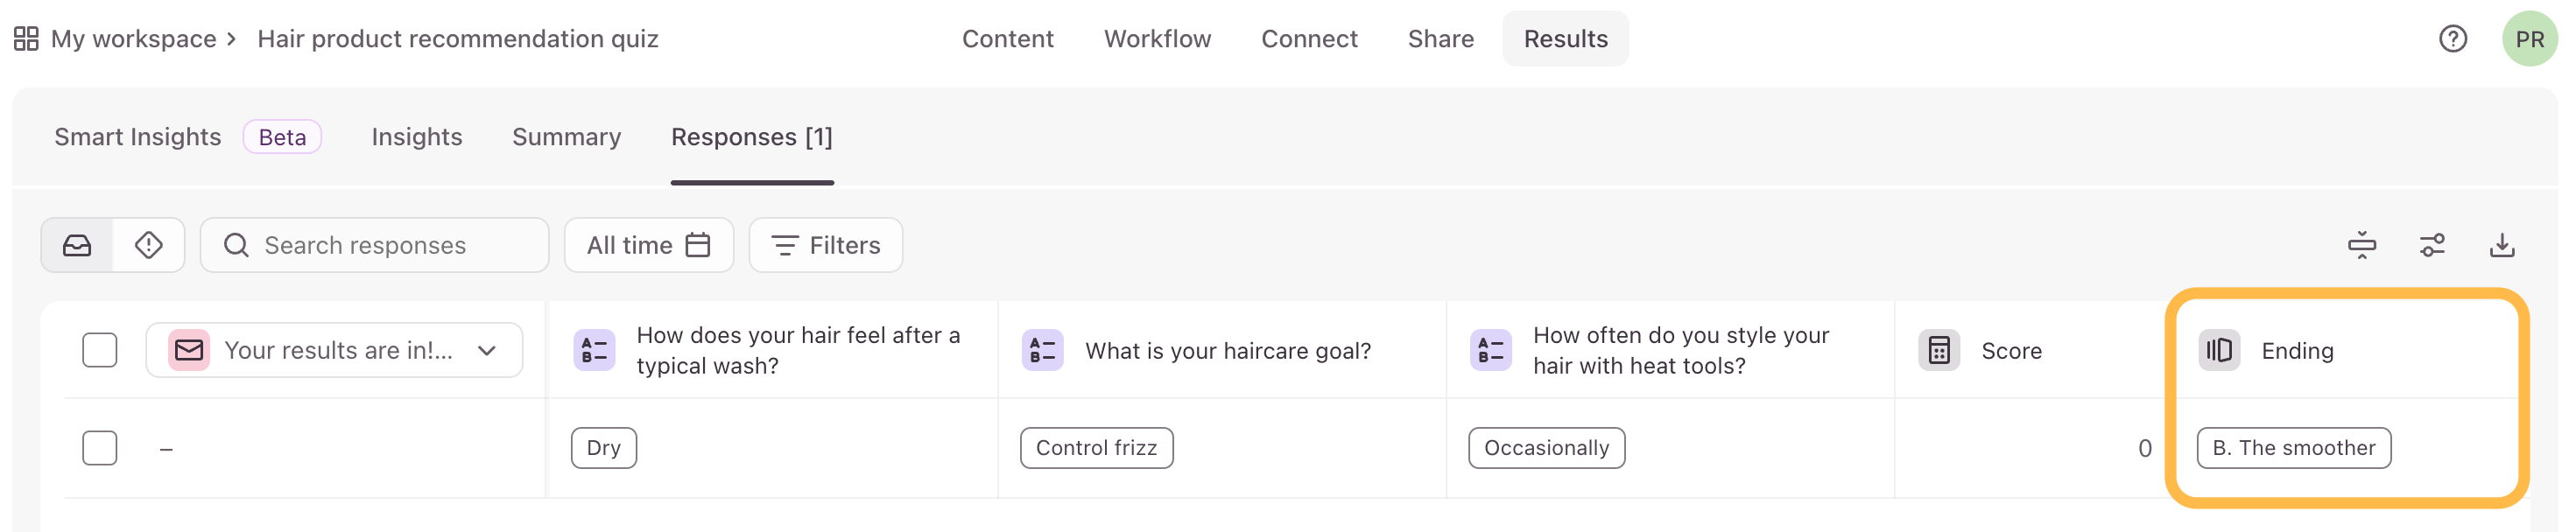Viewport: 2576px width, 532px height.
Task: Focus the Search responses field
Action: coord(375,245)
